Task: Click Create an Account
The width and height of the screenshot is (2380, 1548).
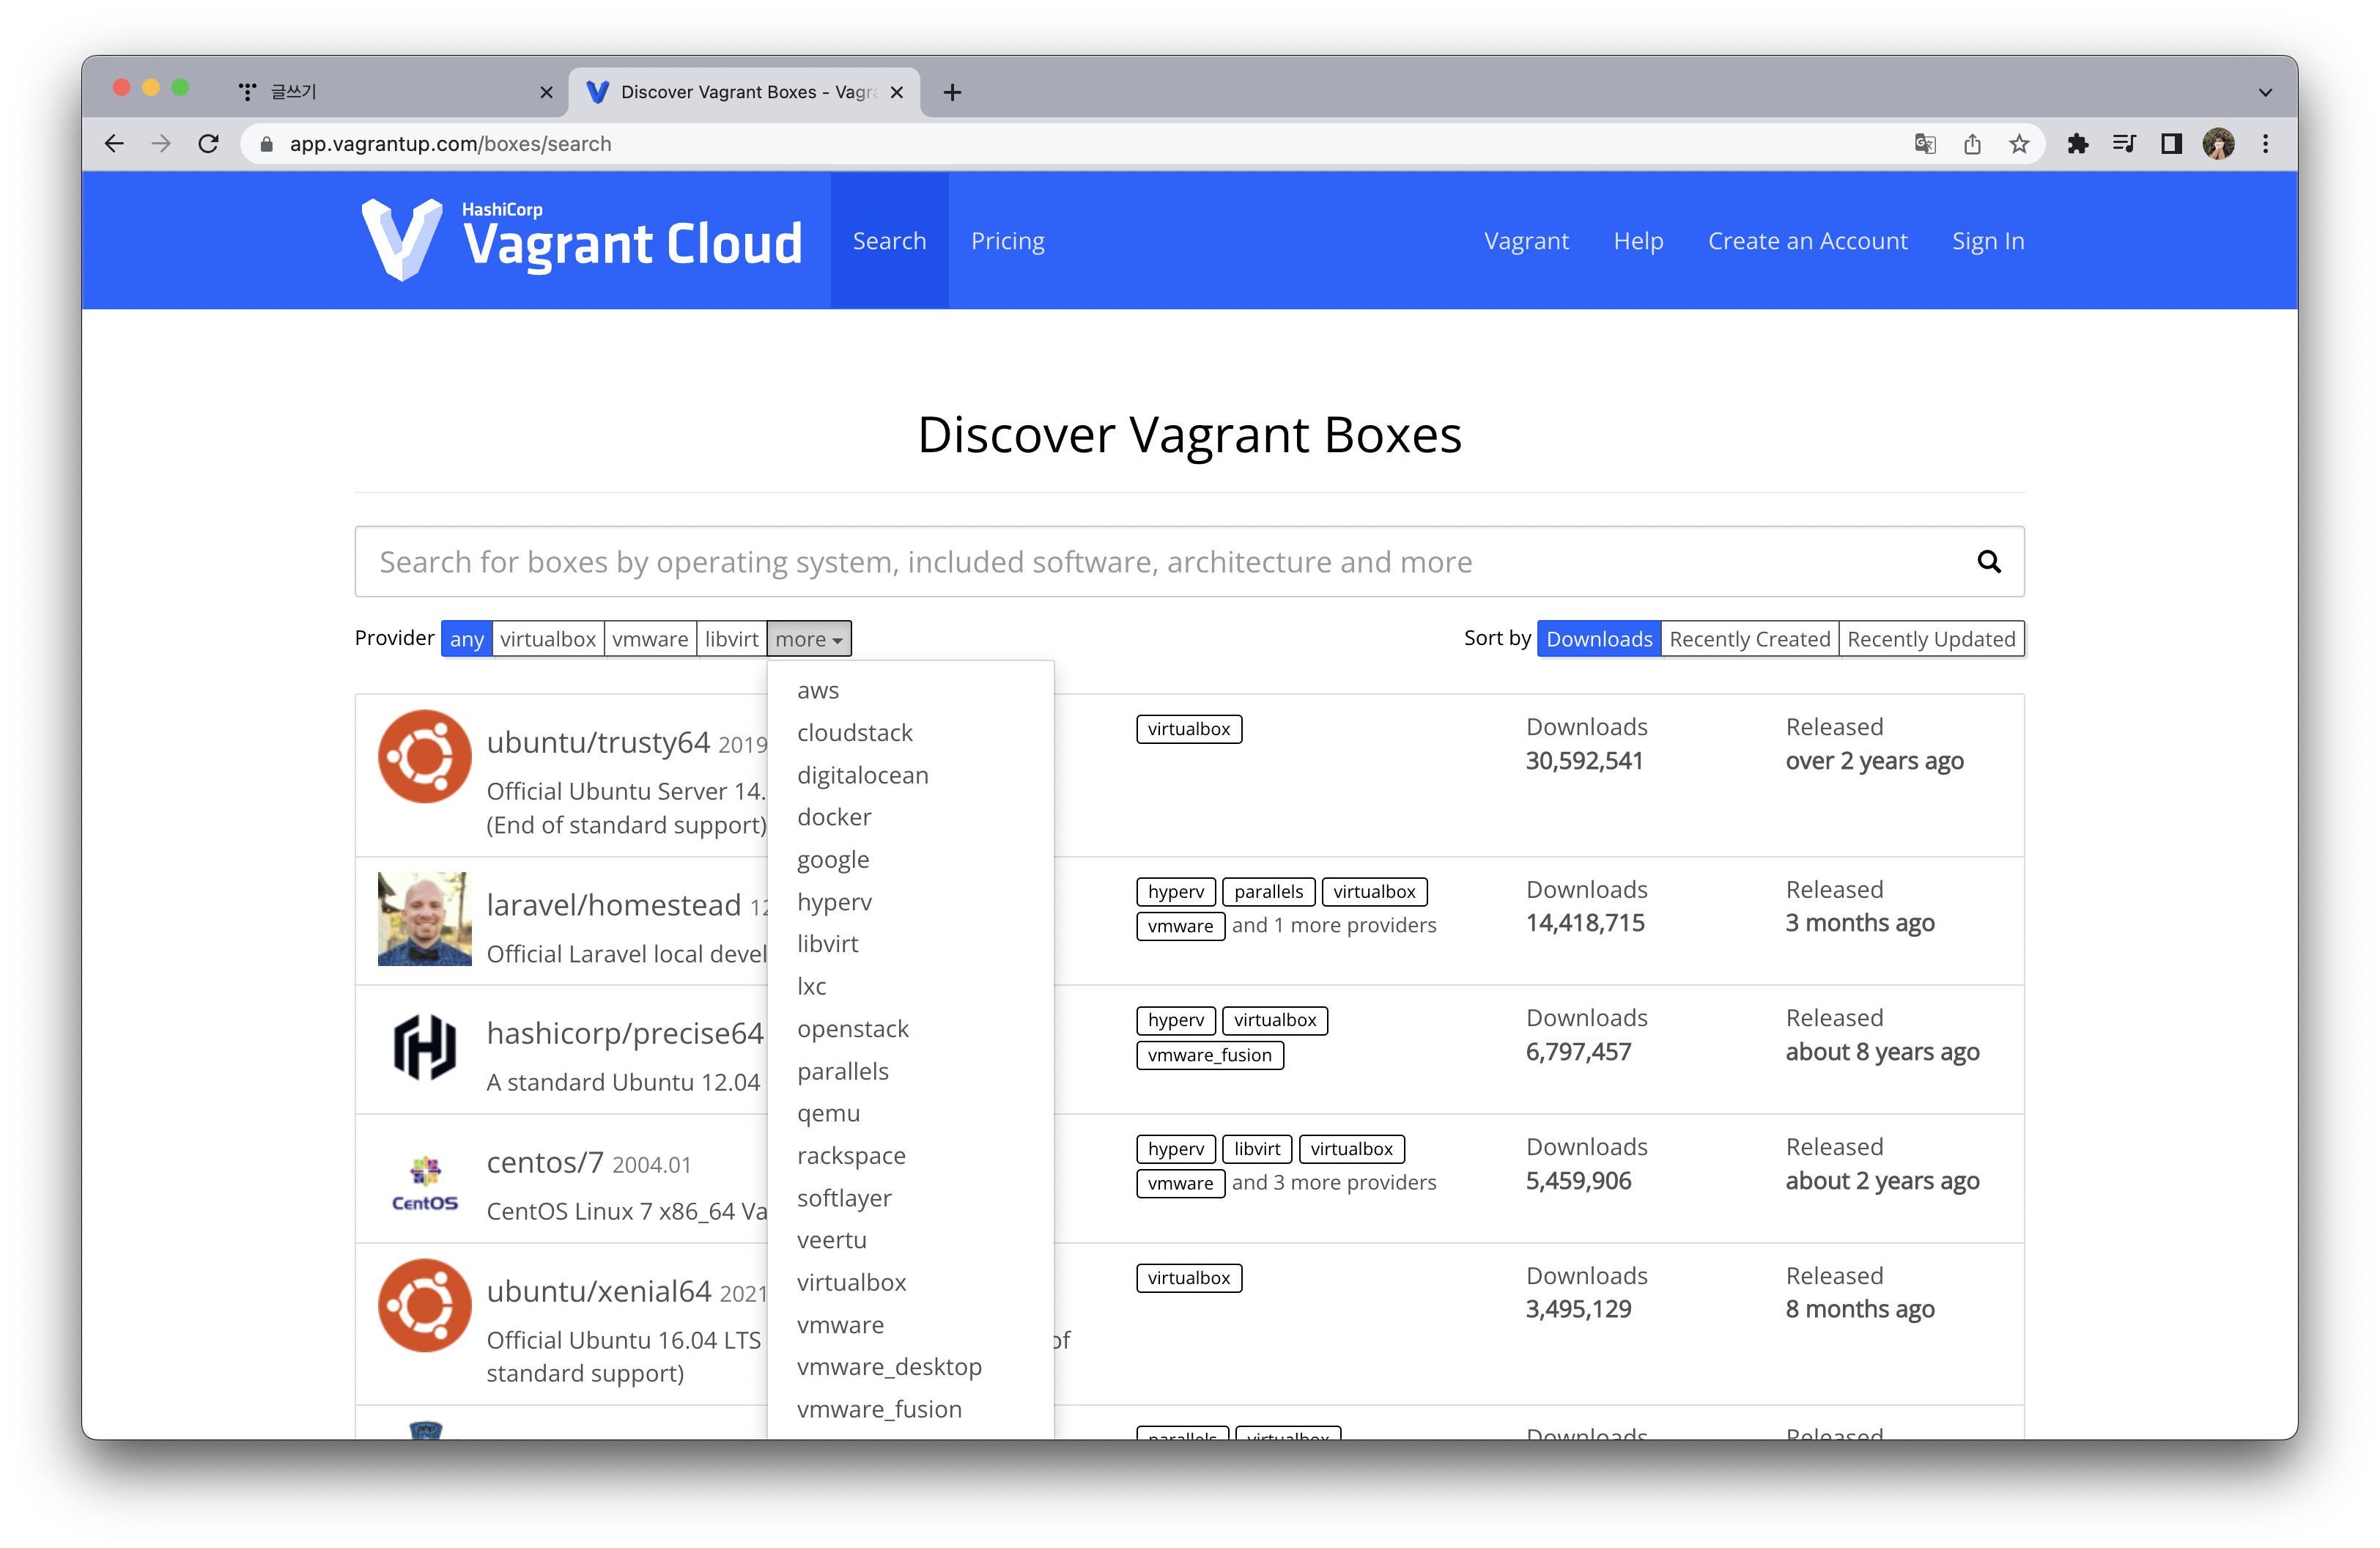Action: 1807,241
